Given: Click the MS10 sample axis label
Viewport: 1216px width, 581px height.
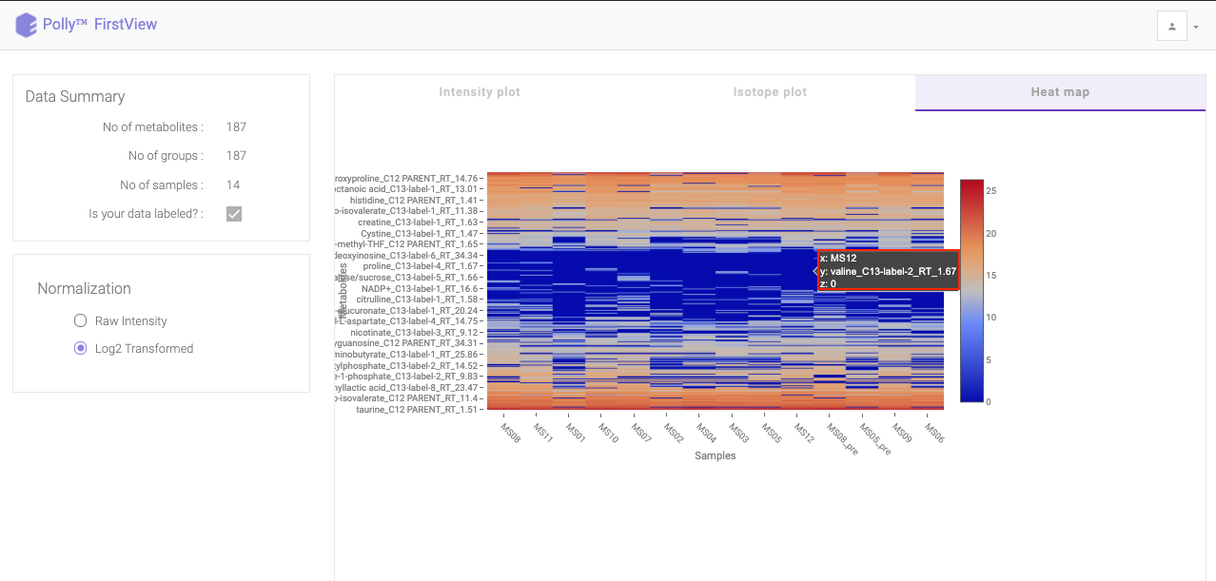Looking at the screenshot, I should (608, 431).
